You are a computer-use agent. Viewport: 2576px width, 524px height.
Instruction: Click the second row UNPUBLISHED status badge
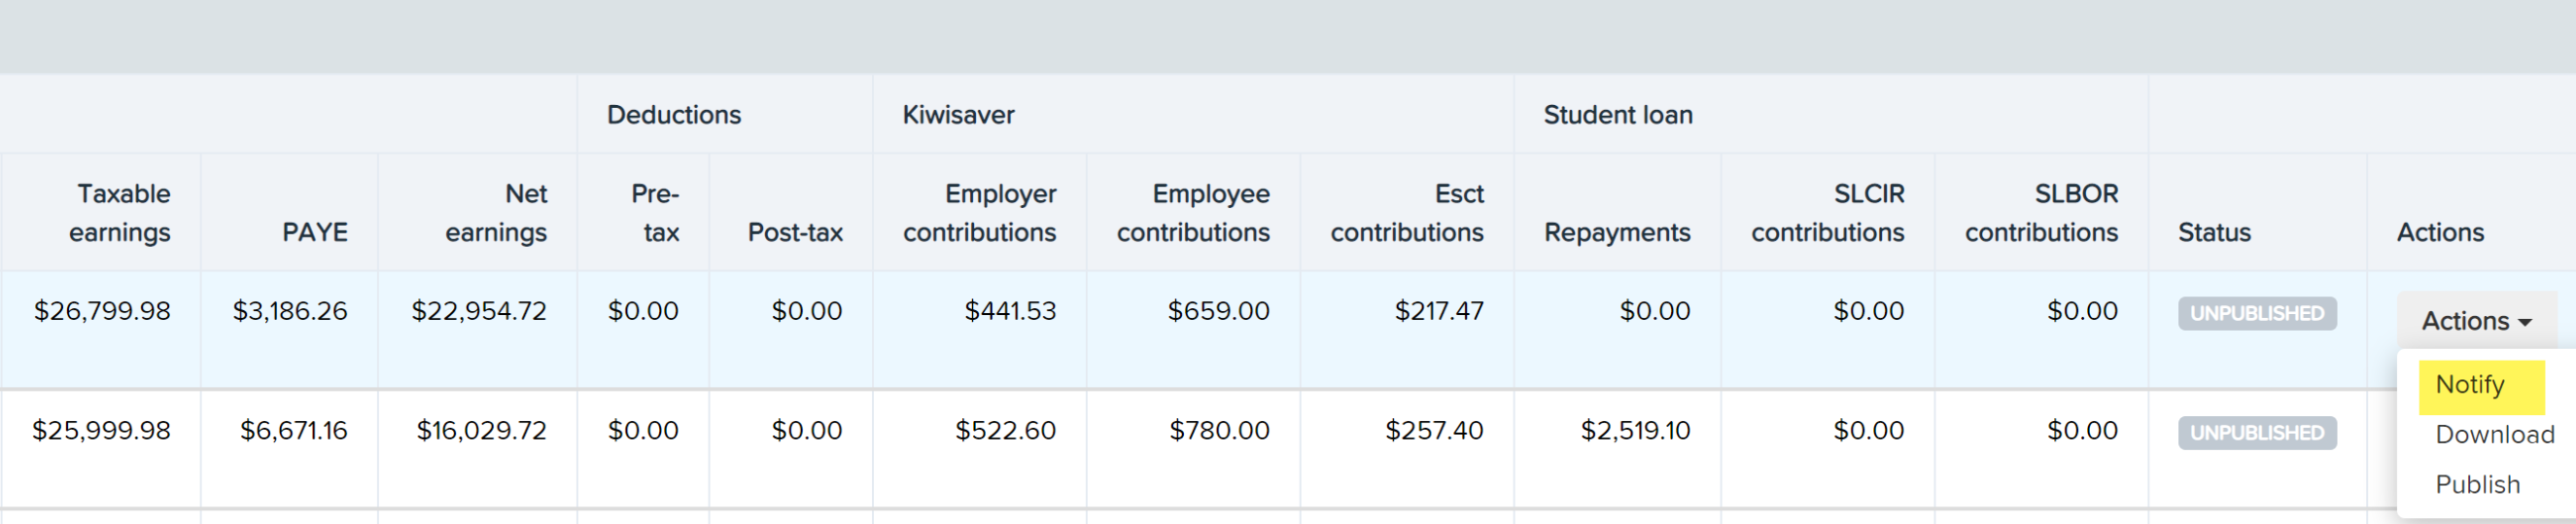coord(2257,433)
